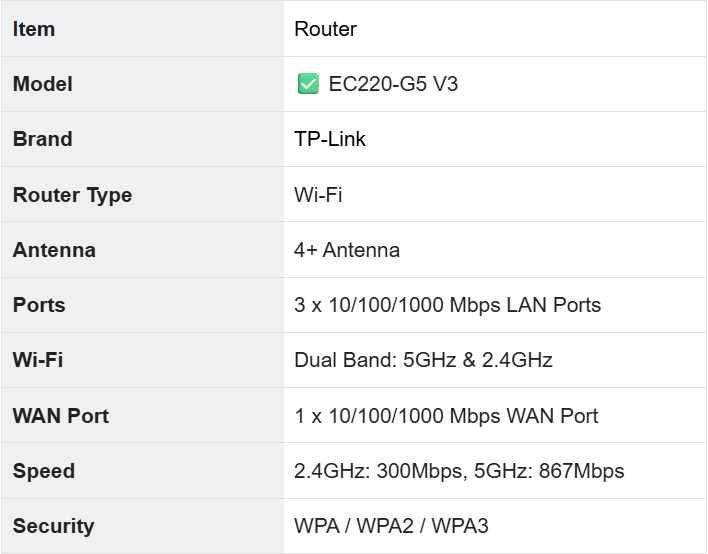Image resolution: width=708 pixels, height=554 pixels.
Task: Click the Ports row label
Action: coord(40,305)
